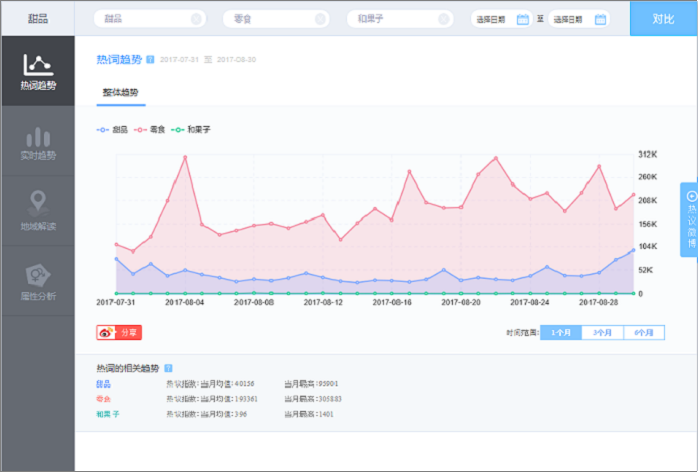The width and height of the screenshot is (698, 472).
Task: Open 属性分析 in the sidebar
Action: pyautogui.click(x=37, y=281)
